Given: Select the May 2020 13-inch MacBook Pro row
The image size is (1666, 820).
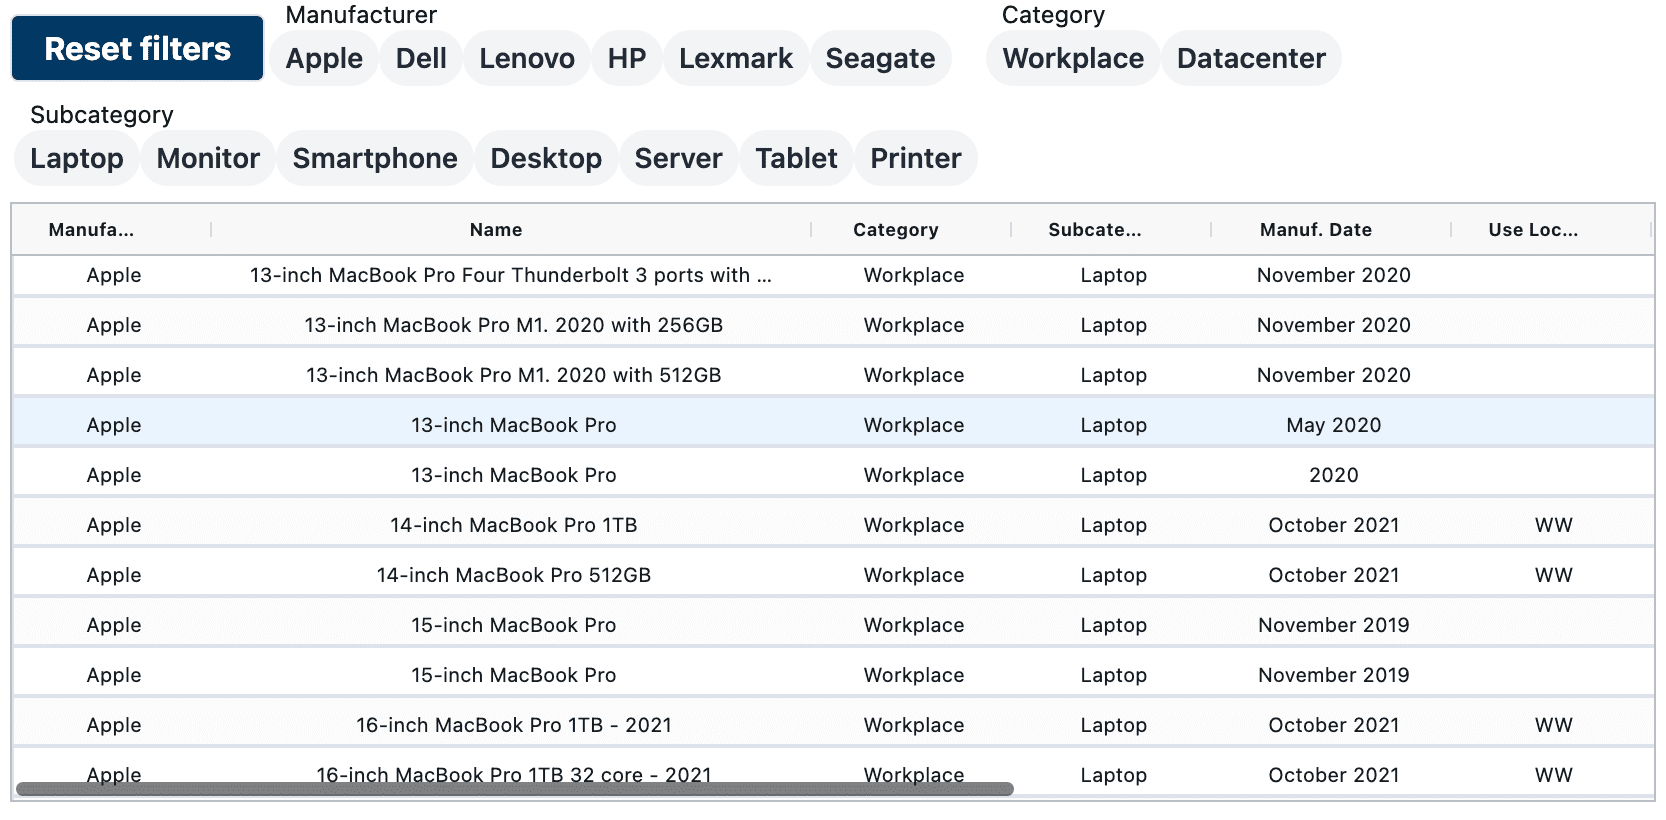Looking at the screenshot, I should tap(513, 425).
